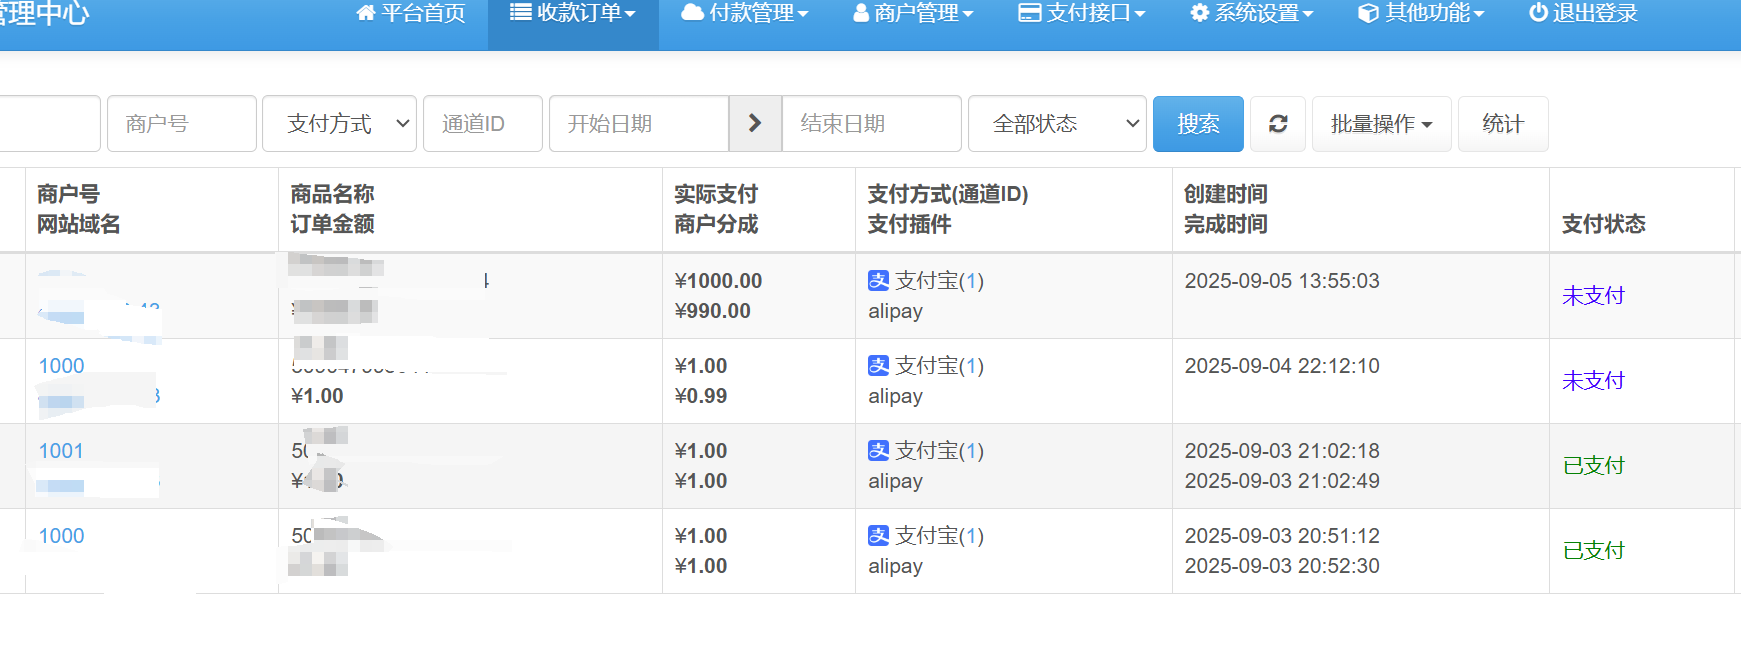Click the blue 搜索 button
The image size is (1741, 670).
click(x=1198, y=124)
